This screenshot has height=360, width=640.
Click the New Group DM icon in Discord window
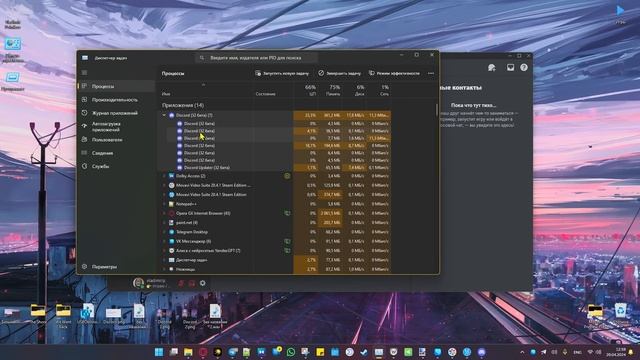coord(492,67)
